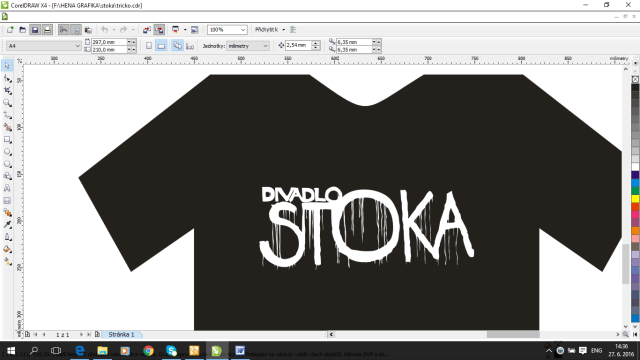Image resolution: width=640 pixels, height=360 pixels.
Task: Set page to Landscape orientation
Action: (161, 46)
